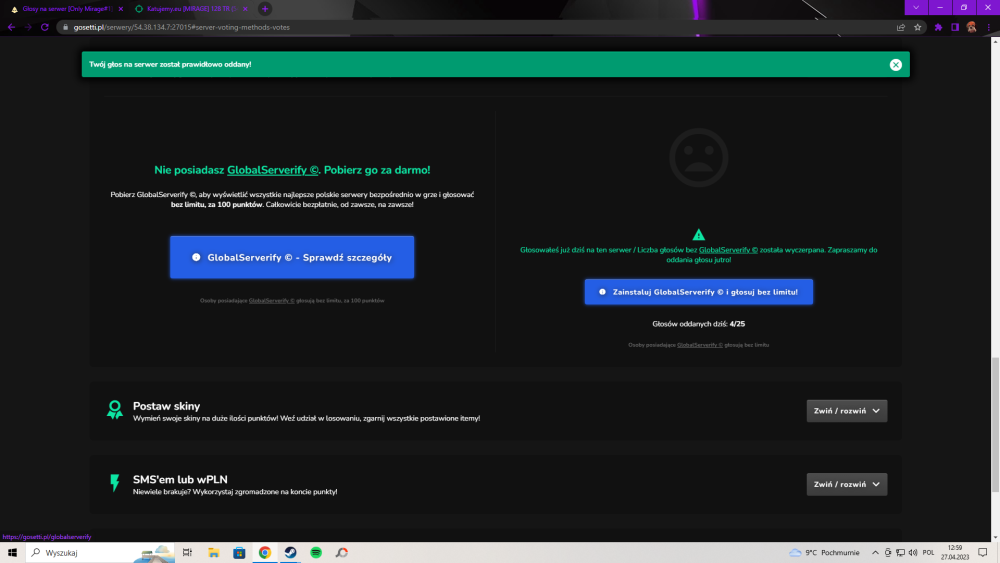Open Spotify from taskbar

pos(316,553)
